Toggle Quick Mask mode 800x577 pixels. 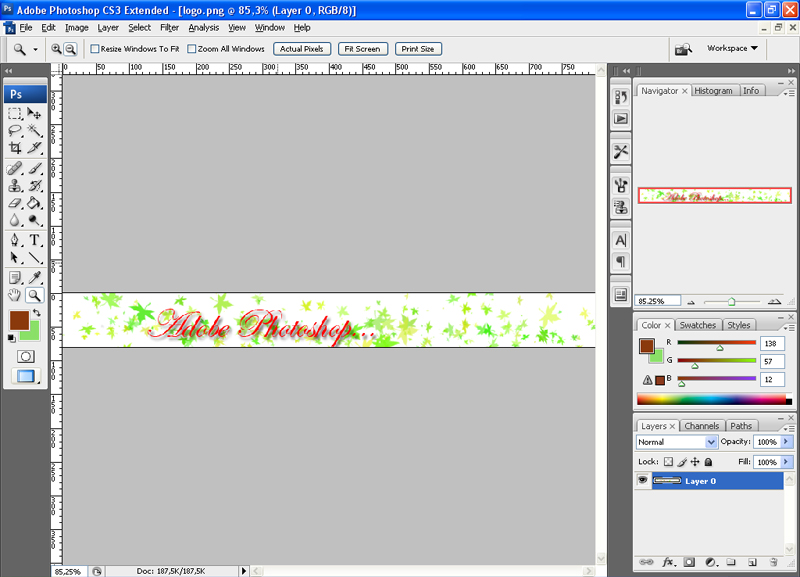click(26, 356)
